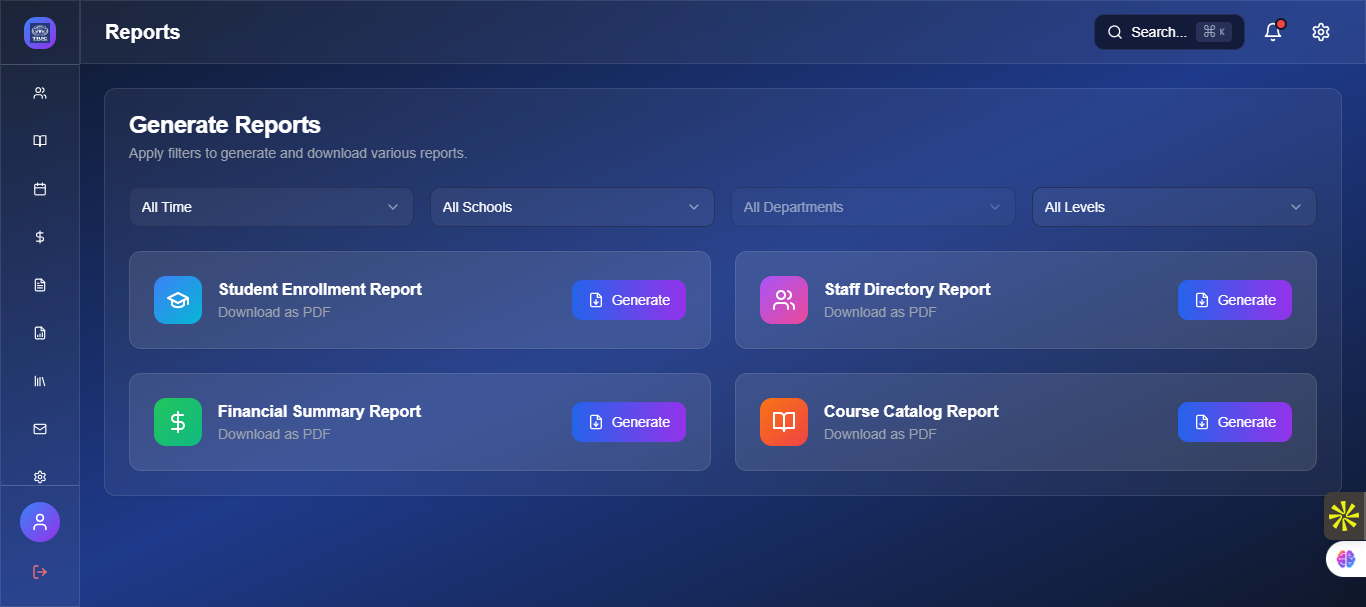The height and width of the screenshot is (607, 1366).
Task: Click the open book sidebar icon
Action: pyautogui.click(x=40, y=141)
